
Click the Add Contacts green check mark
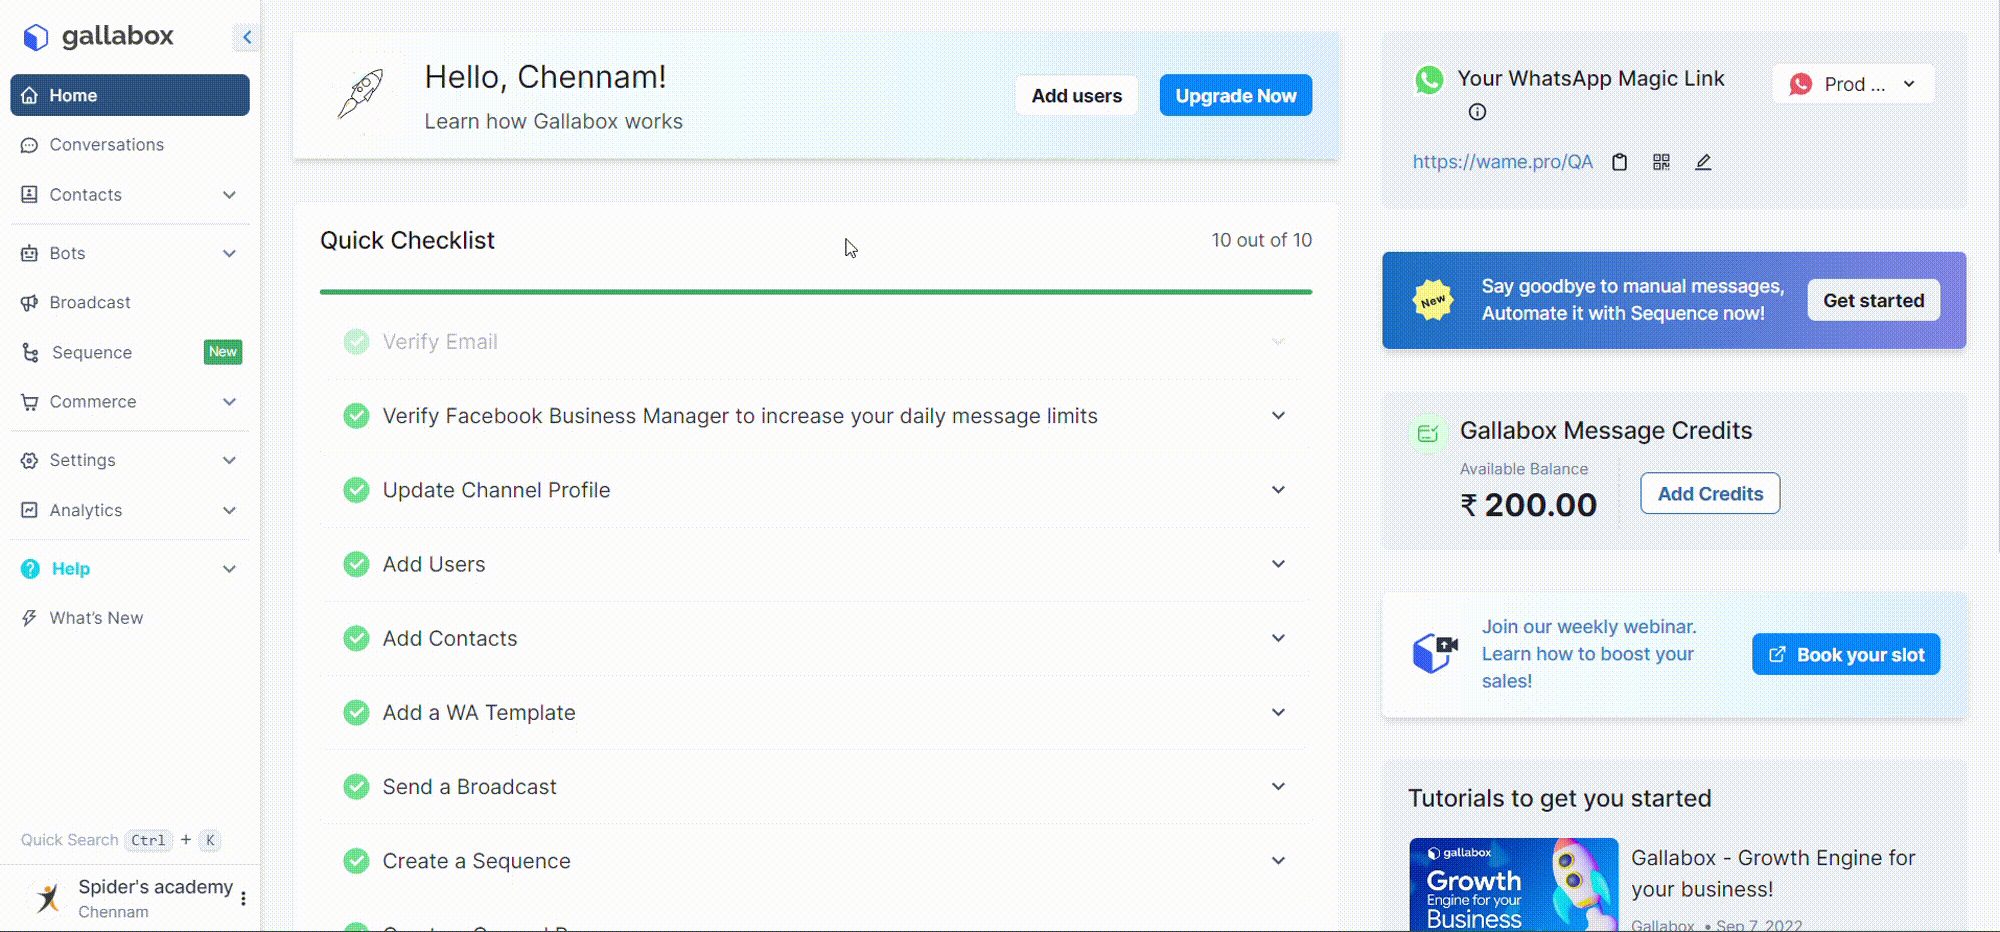(356, 638)
